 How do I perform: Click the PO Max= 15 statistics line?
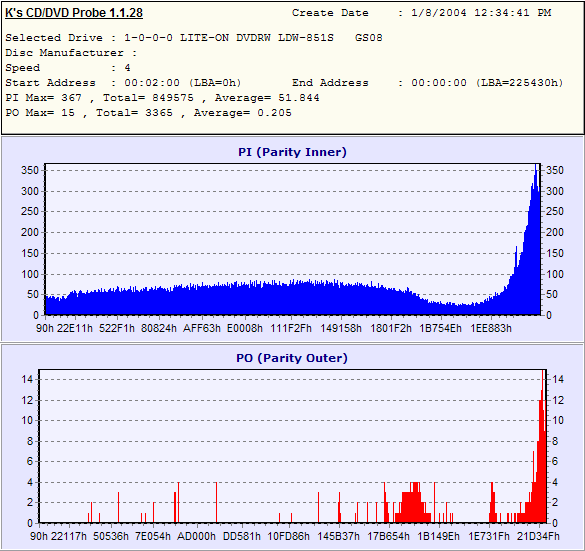148,113
